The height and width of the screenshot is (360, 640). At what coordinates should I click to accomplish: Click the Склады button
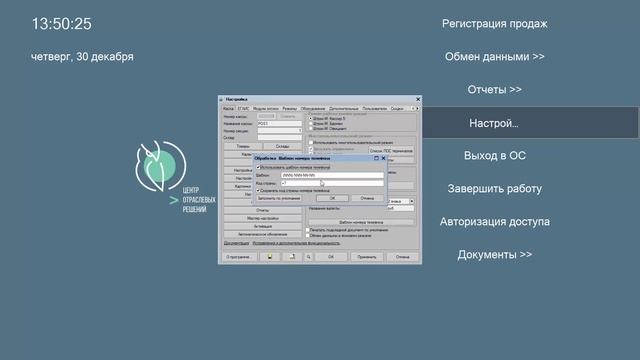(x=282, y=146)
